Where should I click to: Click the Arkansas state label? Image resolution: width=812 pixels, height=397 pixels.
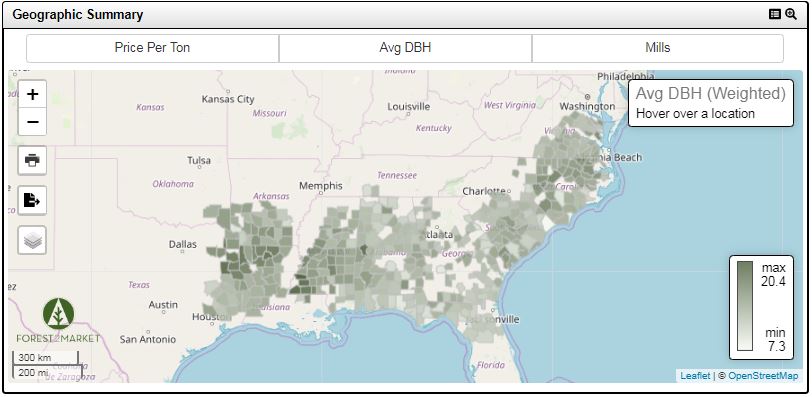271,196
